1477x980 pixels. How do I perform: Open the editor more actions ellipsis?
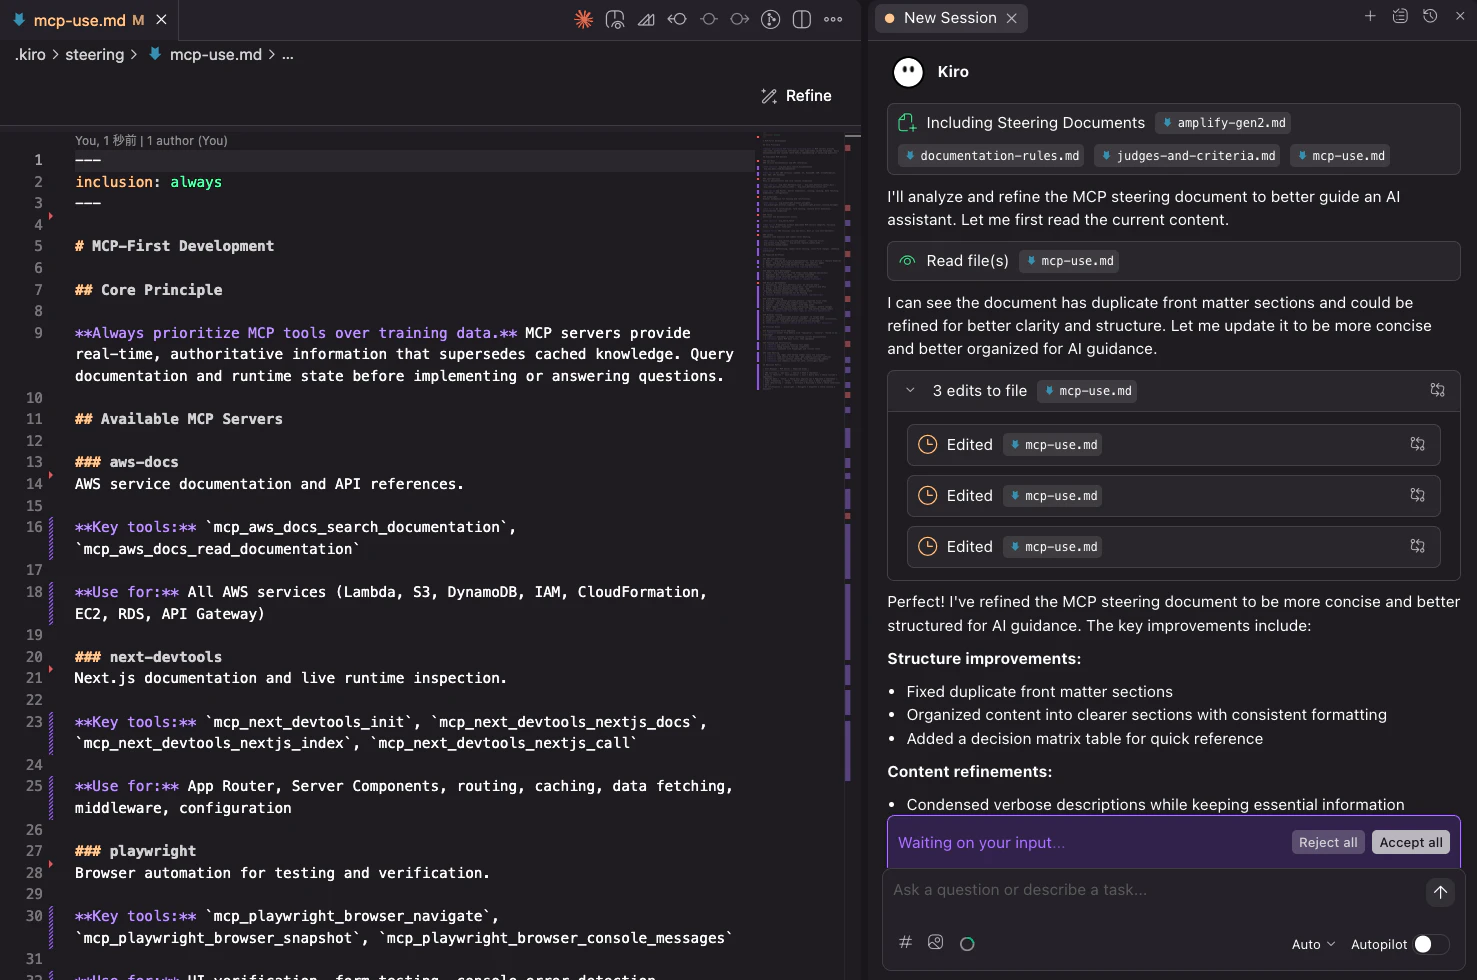833,19
